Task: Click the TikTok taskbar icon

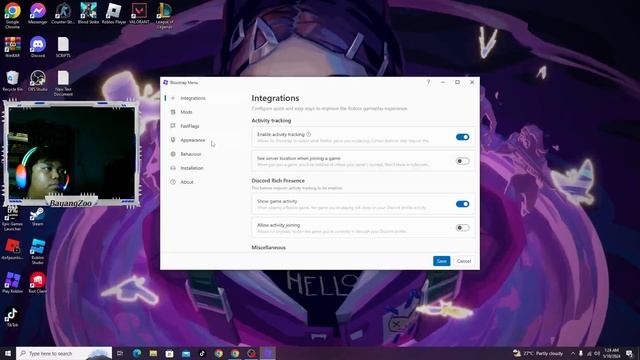Action: point(202,353)
